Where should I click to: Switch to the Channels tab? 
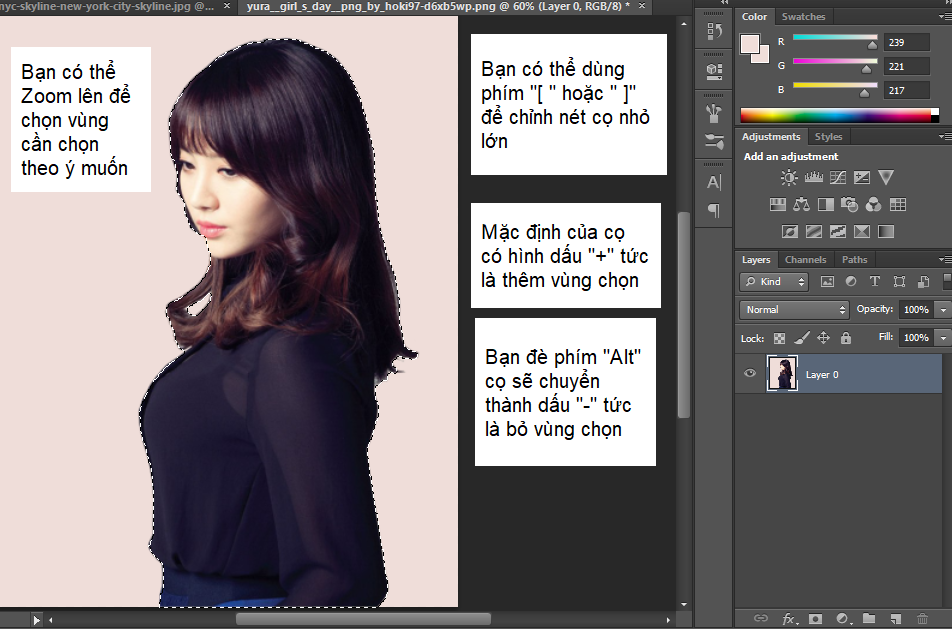pos(805,260)
